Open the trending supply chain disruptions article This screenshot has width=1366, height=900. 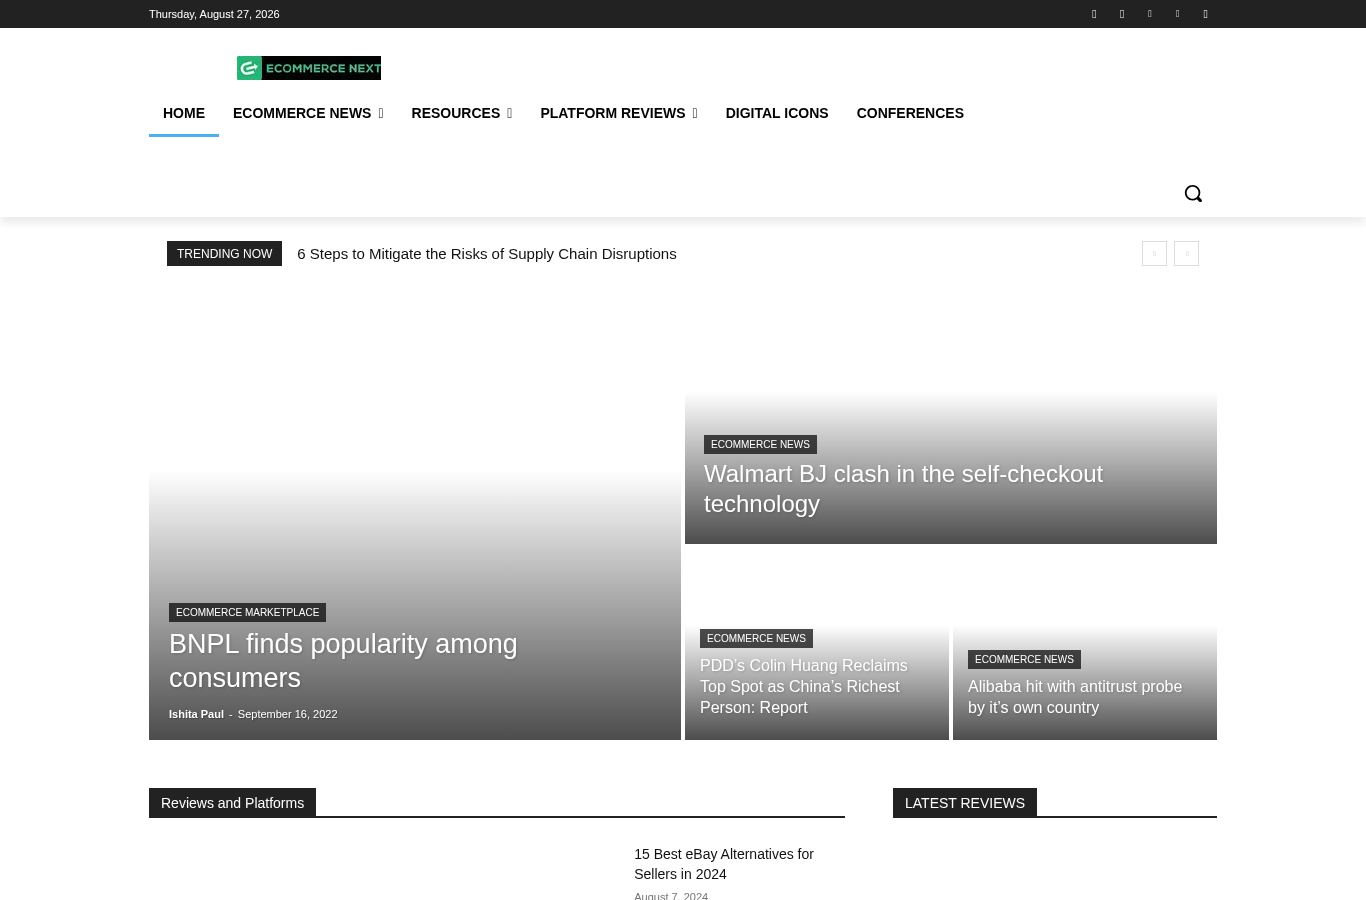(x=487, y=254)
